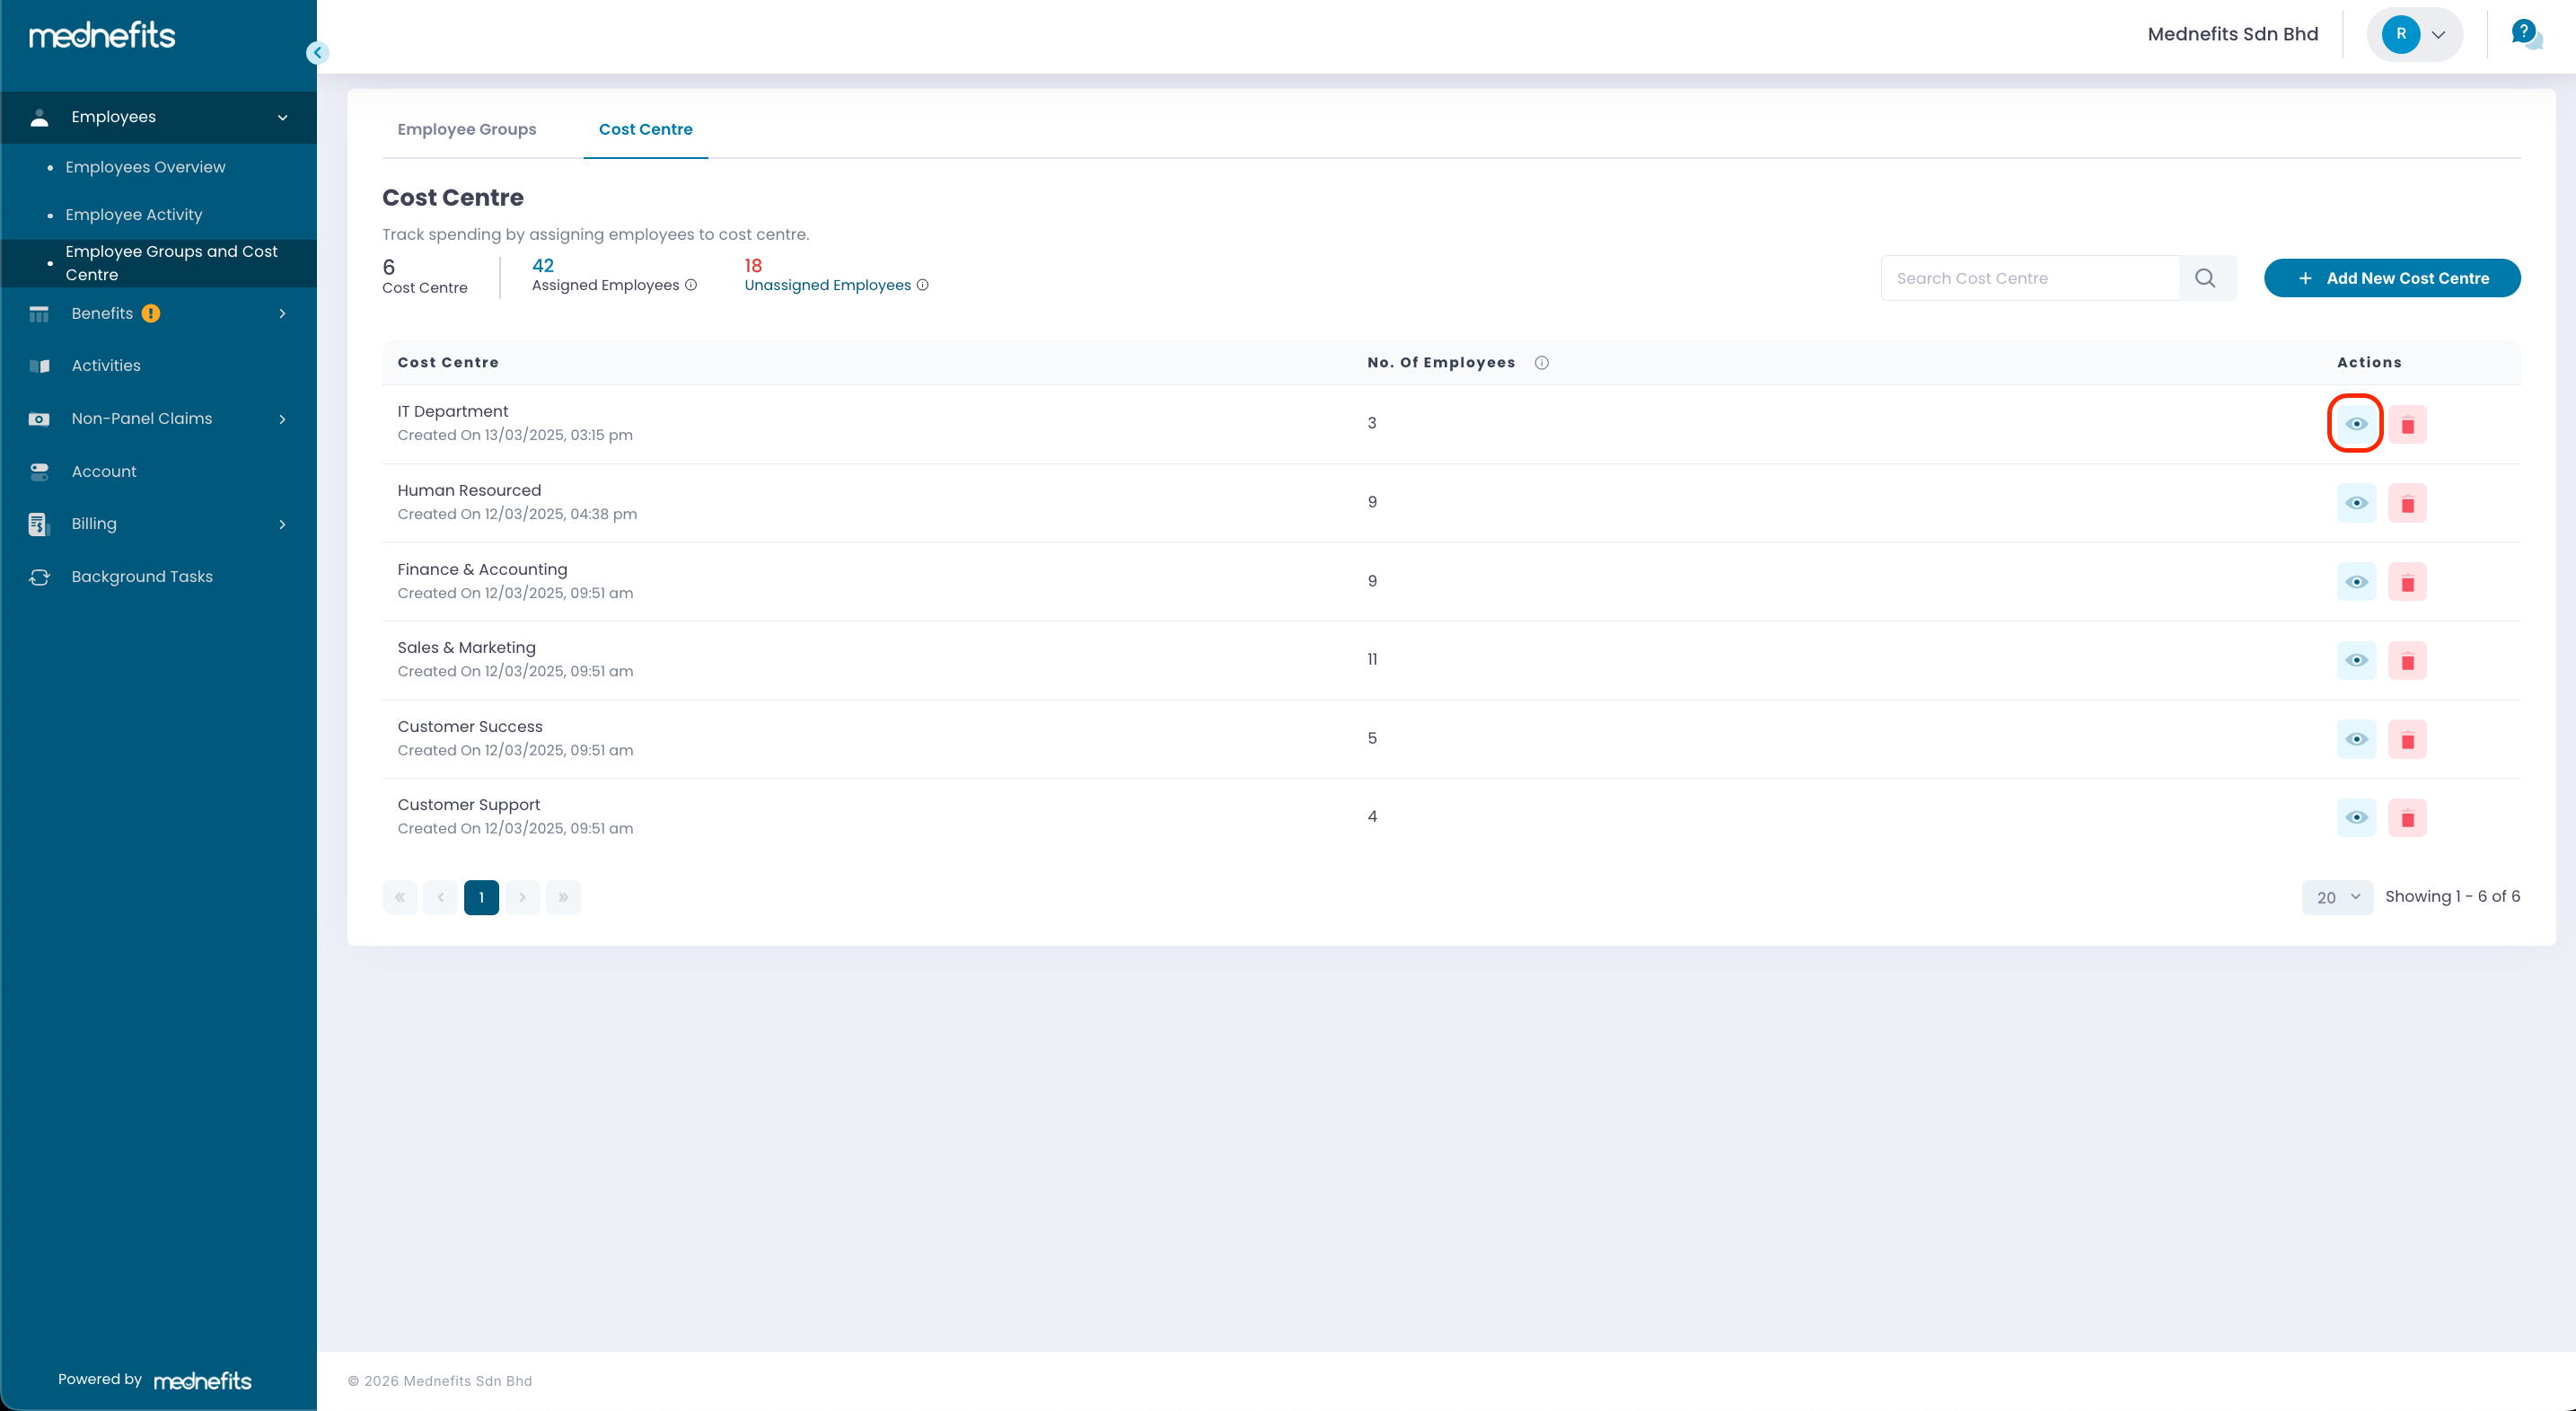Go to page 1 in pagination
This screenshot has height=1411, width=2576.
[x=481, y=897]
